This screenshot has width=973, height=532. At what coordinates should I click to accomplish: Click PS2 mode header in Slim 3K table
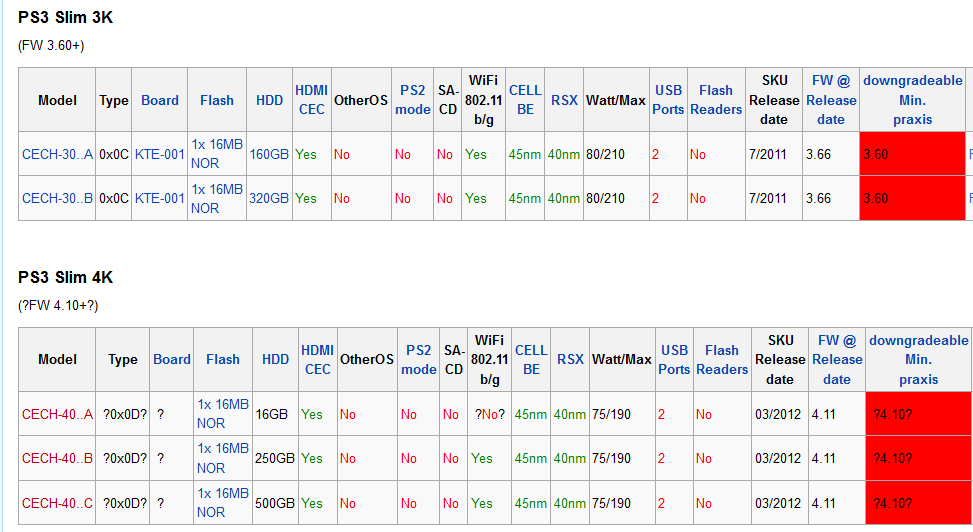point(413,100)
